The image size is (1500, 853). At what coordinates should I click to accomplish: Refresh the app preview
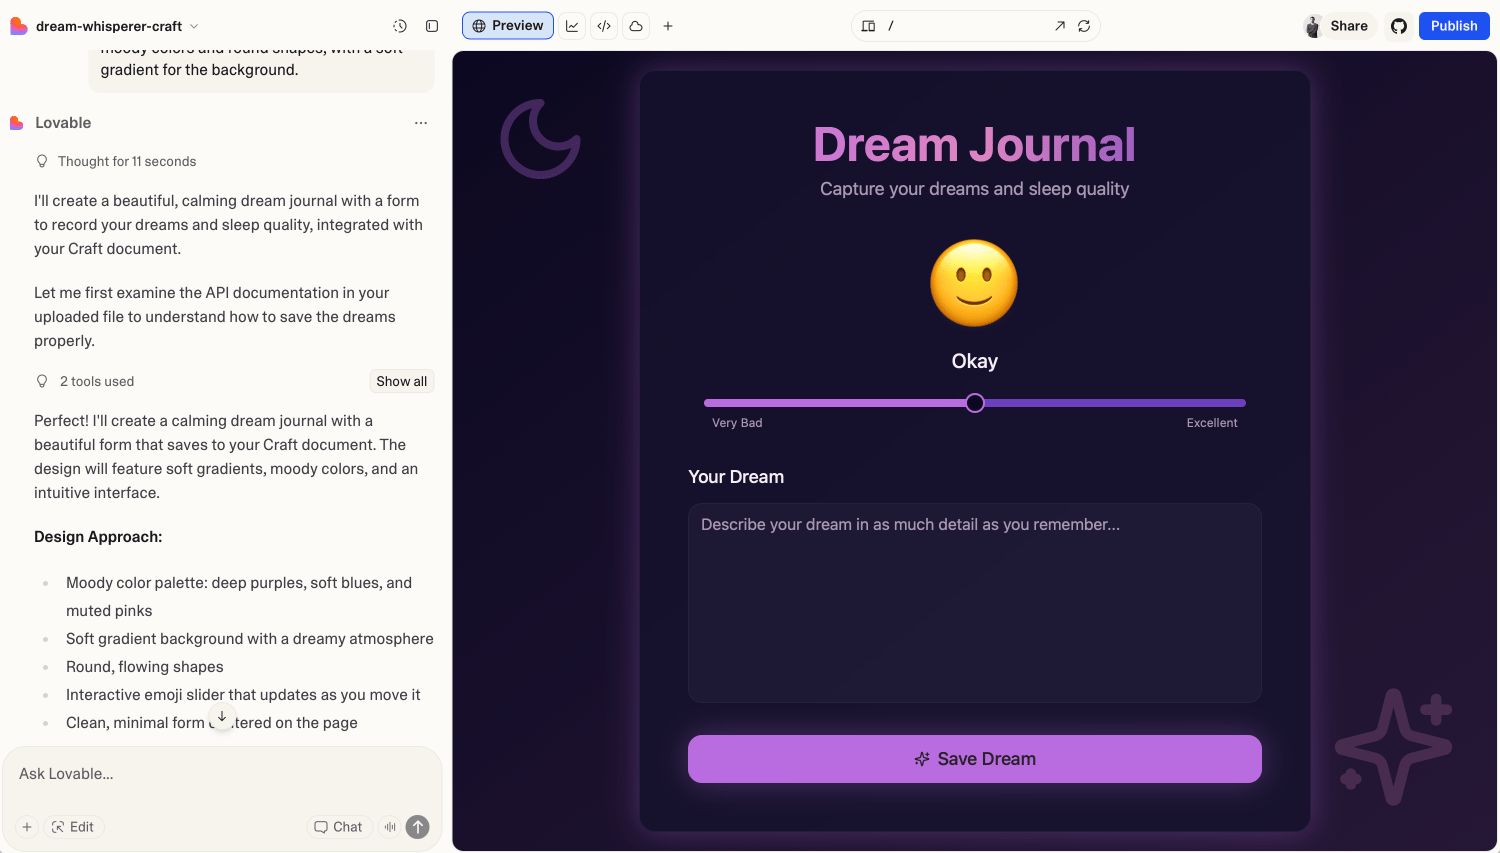click(x=1084, y=26)
